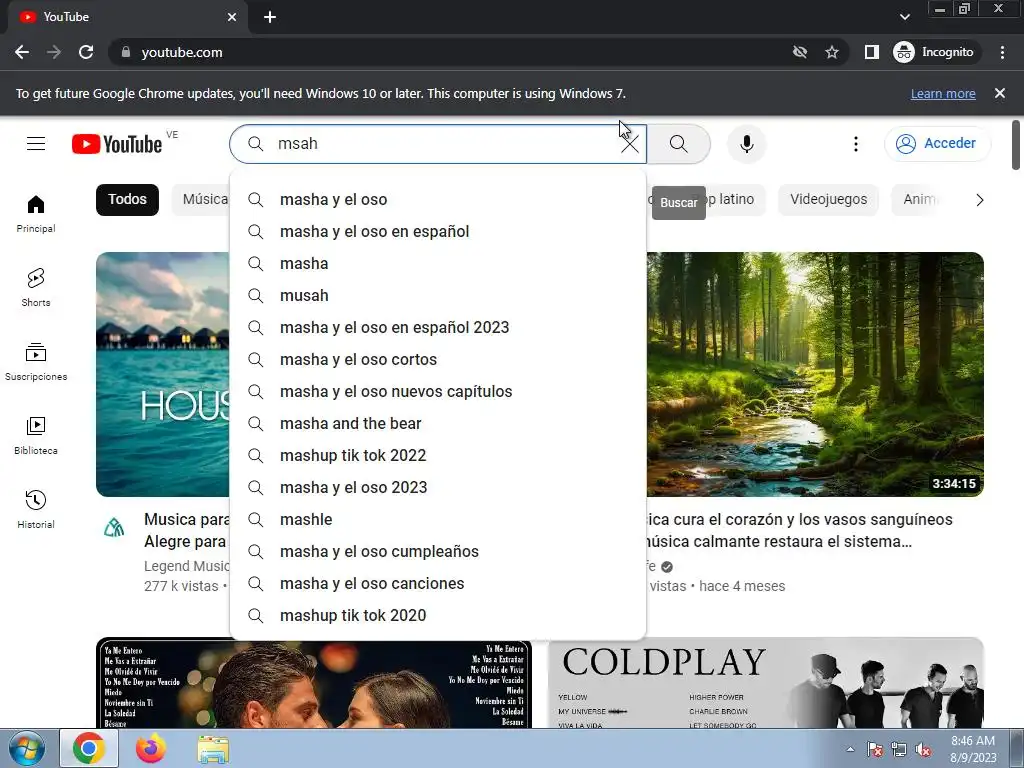Click the Legend Music channel avatar
This screenshot has width=1024, height=768.
(x=114, y=527)
